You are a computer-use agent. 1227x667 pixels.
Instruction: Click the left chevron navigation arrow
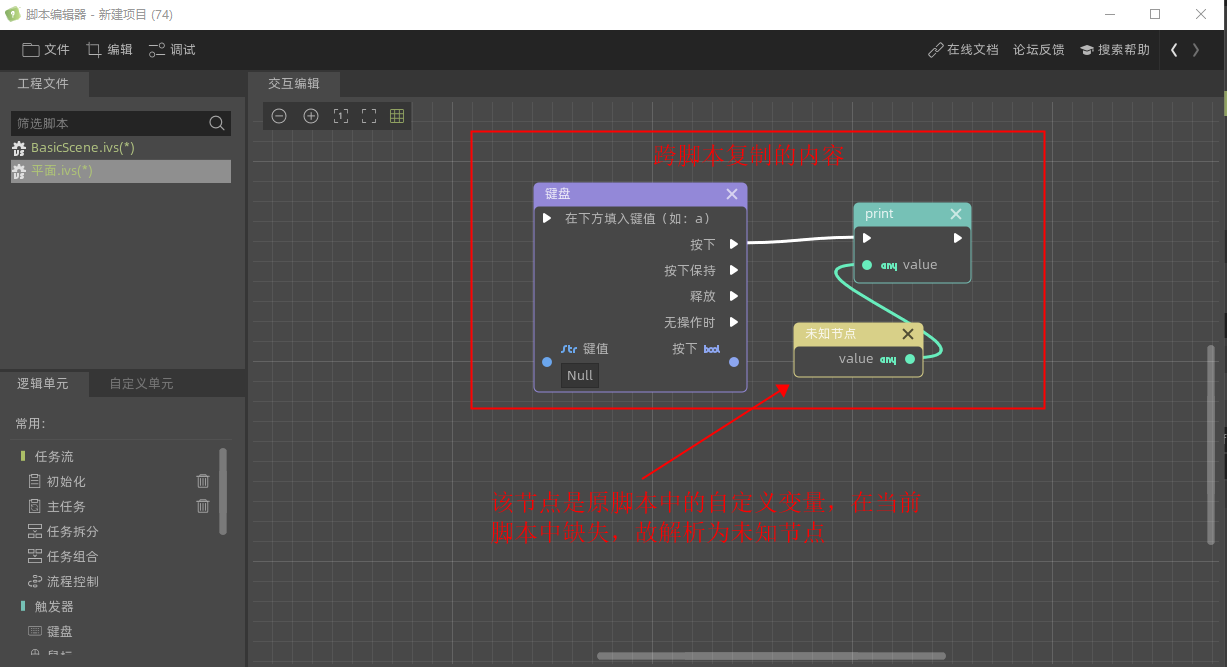1174,49
